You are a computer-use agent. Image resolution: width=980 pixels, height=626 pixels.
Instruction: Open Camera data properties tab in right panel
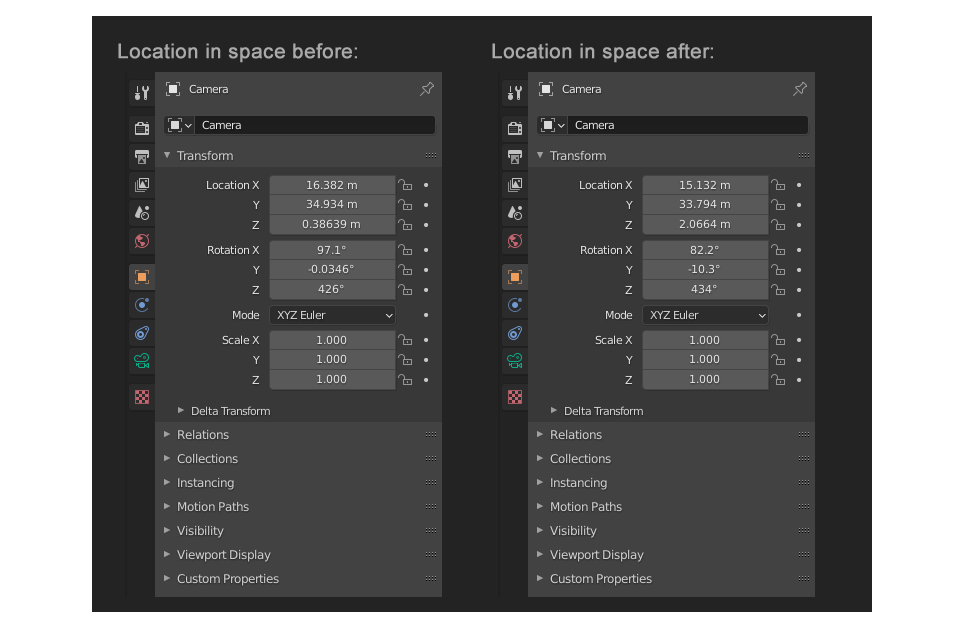(515, 360)
